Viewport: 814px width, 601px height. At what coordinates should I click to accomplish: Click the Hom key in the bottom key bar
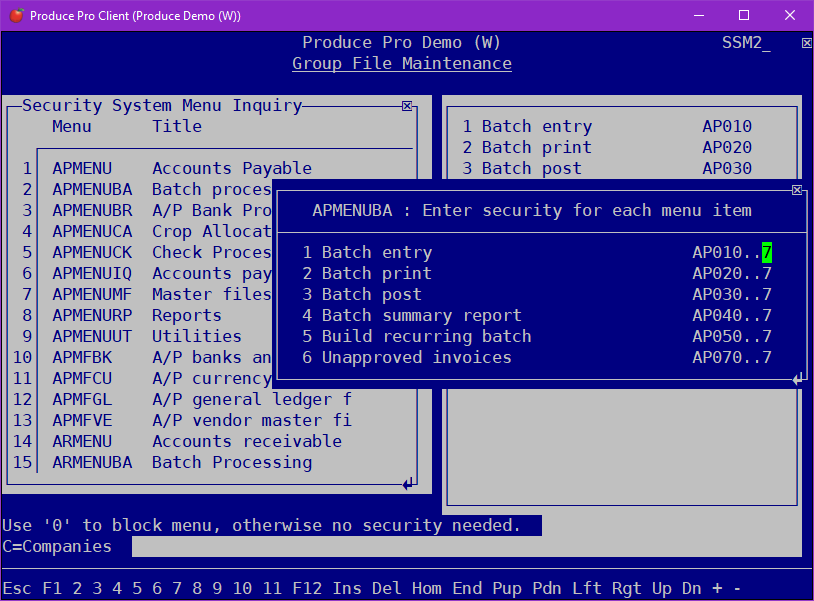[x=427, y=589]
